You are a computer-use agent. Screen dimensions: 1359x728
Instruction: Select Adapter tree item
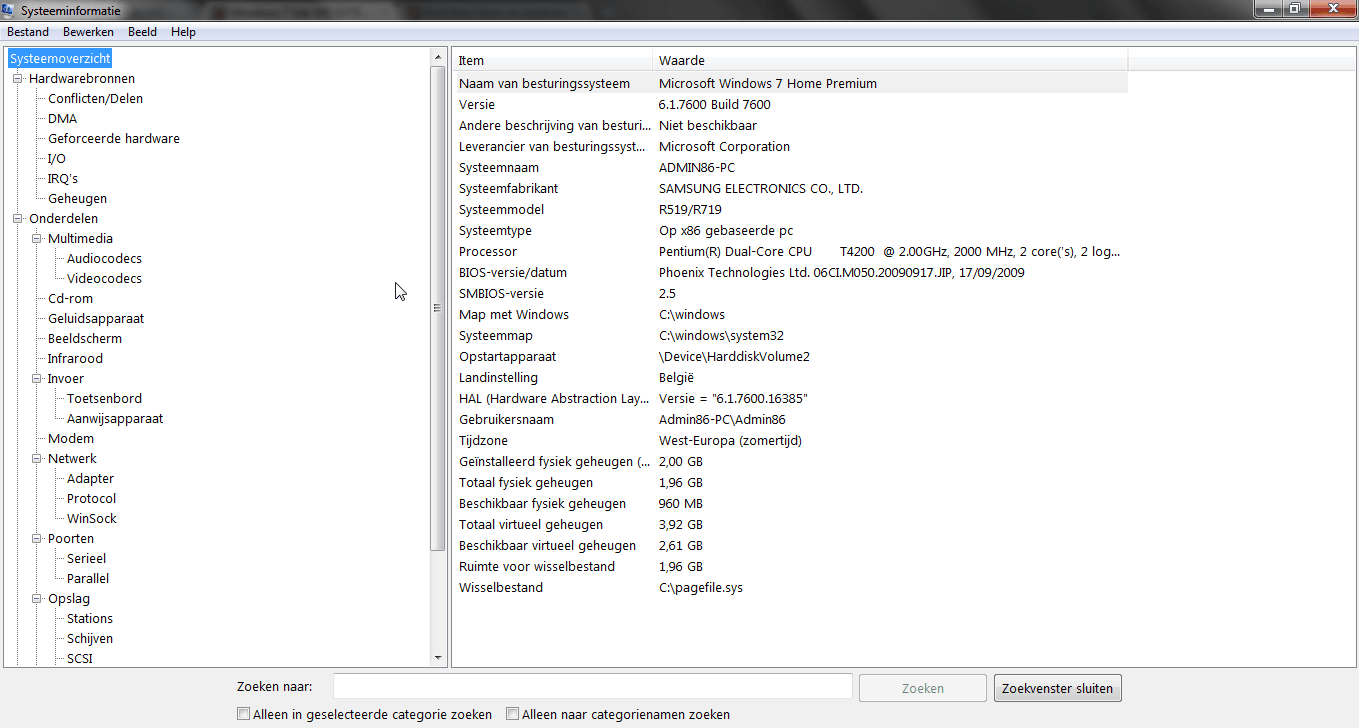(x=90, y=479)
